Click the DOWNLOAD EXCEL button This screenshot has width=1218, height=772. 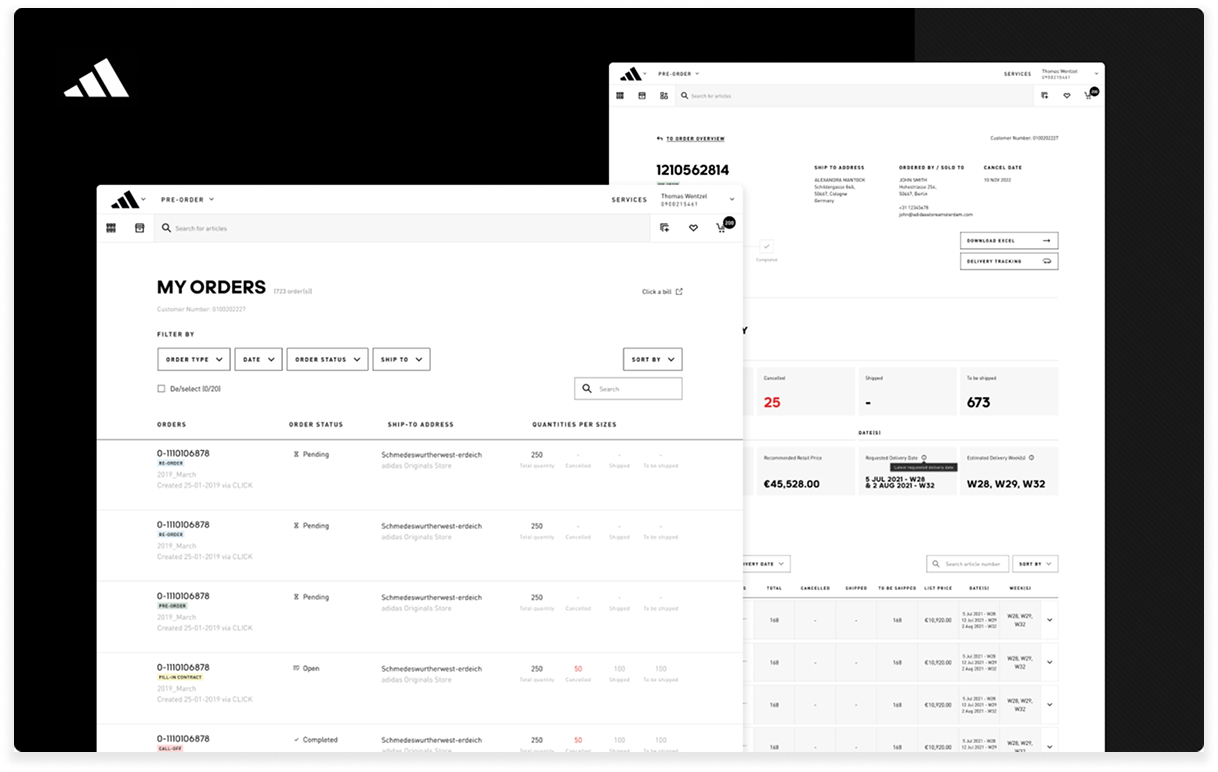click(1008, 240)
